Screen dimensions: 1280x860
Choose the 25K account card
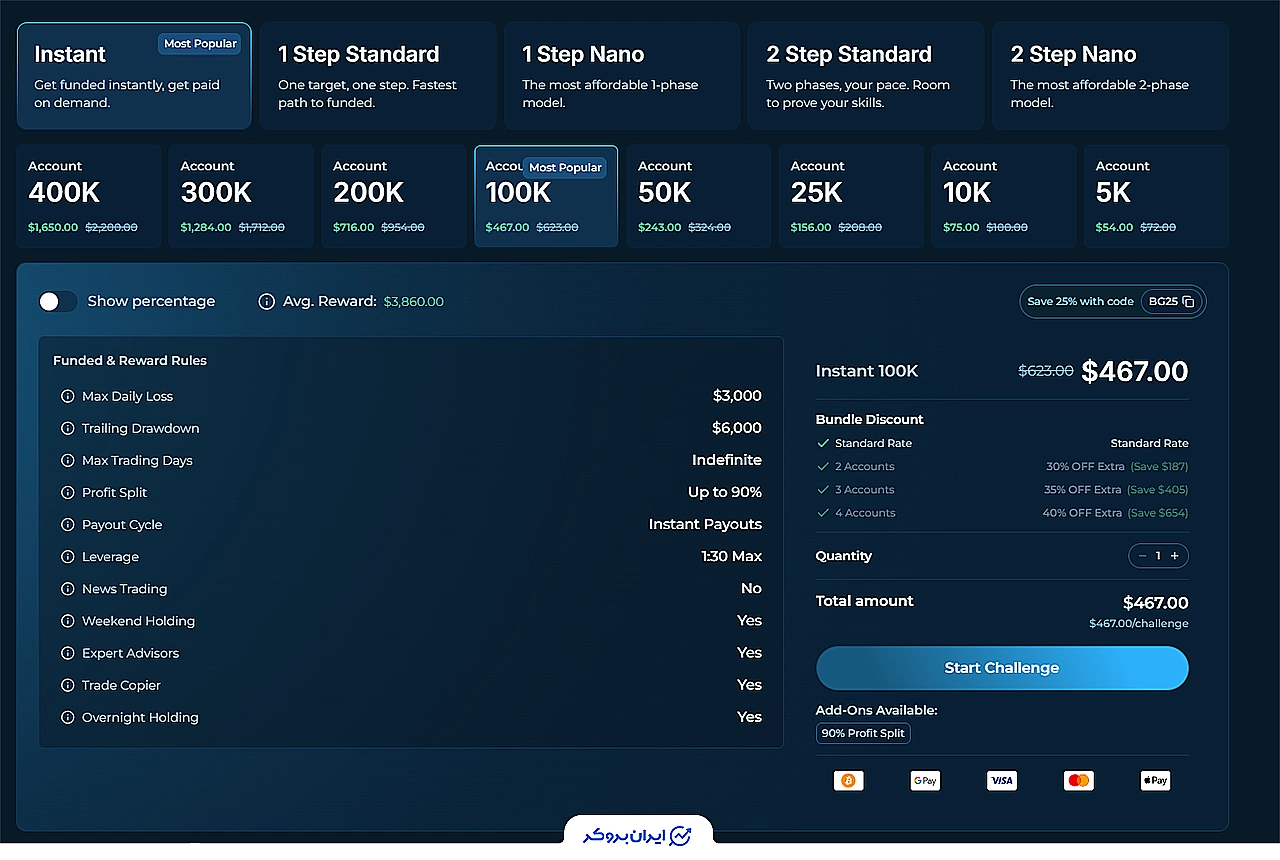pyautogui.click(x=851, y=196)
